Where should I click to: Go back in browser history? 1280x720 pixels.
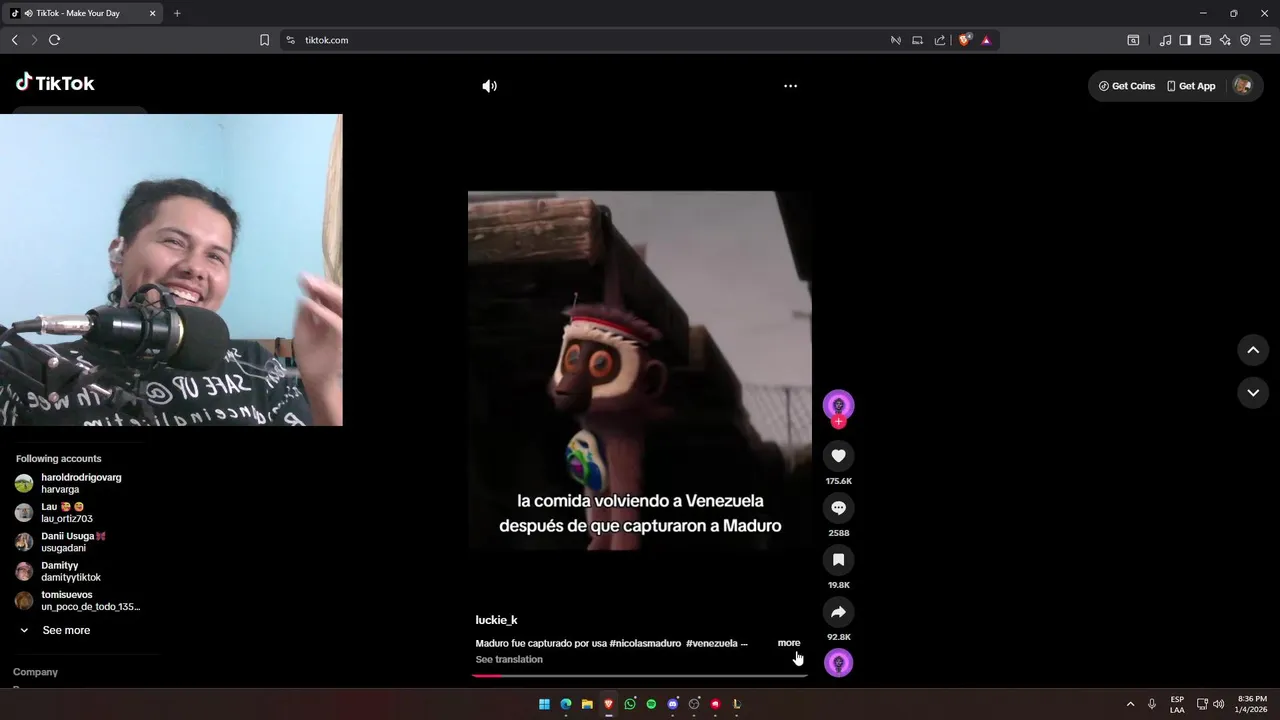[14, 40]
